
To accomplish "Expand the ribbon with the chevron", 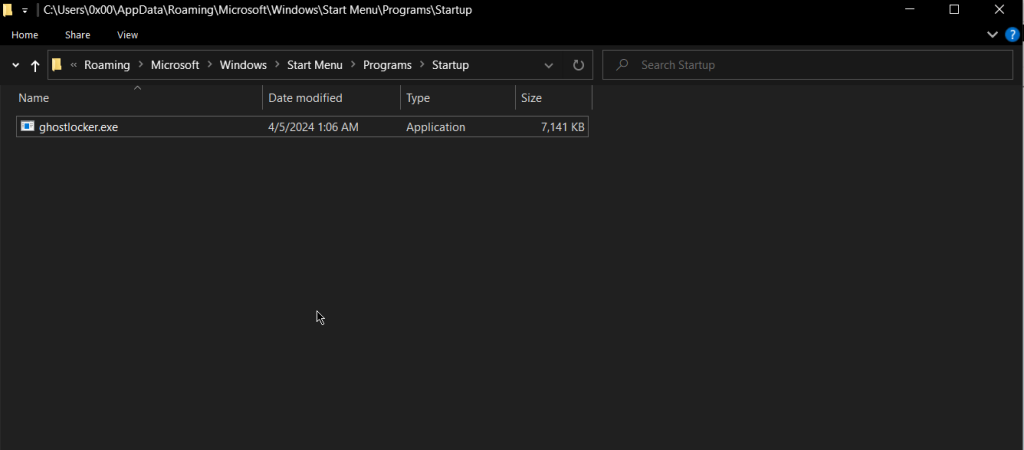I will (x=992, y=35).
